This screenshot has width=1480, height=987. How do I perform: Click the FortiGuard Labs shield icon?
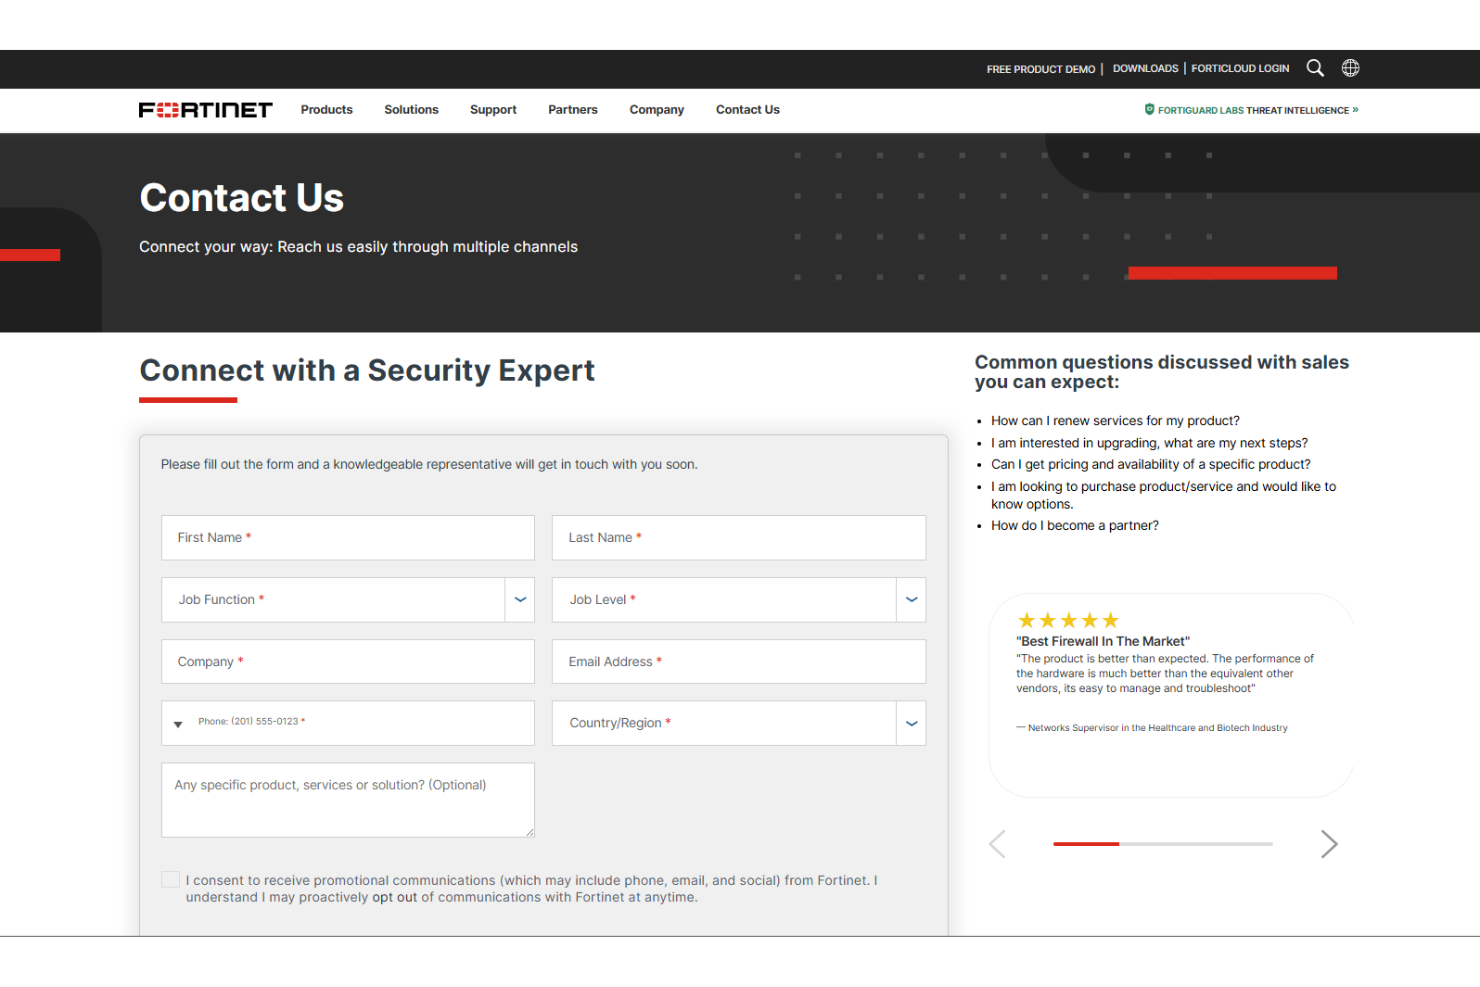pos(1149,109)
